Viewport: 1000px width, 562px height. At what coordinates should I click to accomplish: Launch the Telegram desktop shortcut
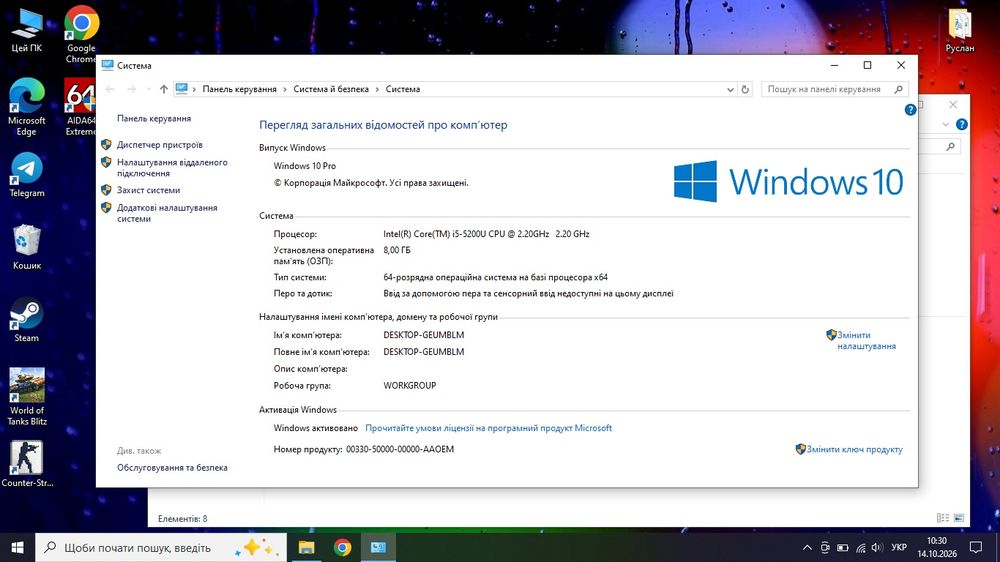pyautogui.click(x=27, y=175)
